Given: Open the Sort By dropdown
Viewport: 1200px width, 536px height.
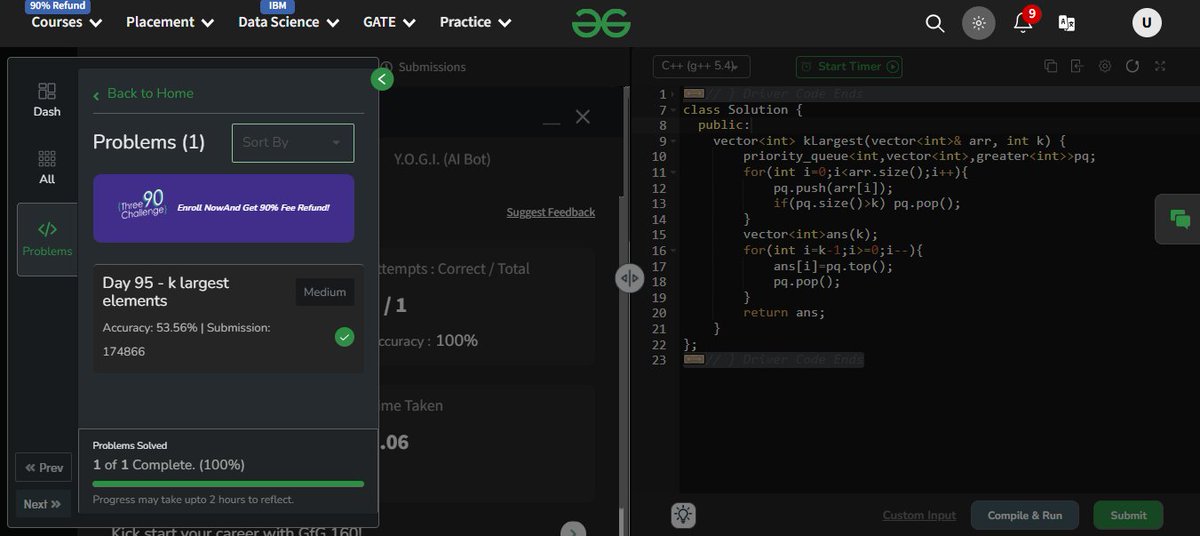Looking at the screenshot, I should 293,142.
